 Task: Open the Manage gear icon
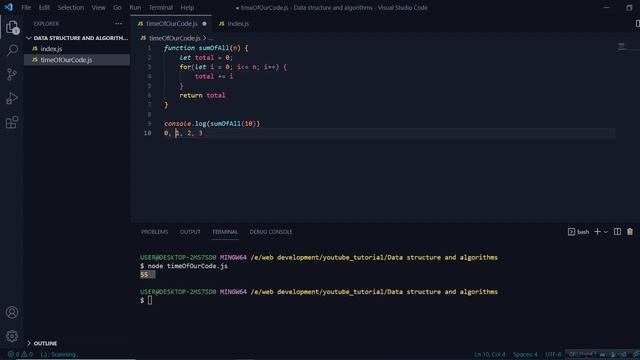pos(12,336)
